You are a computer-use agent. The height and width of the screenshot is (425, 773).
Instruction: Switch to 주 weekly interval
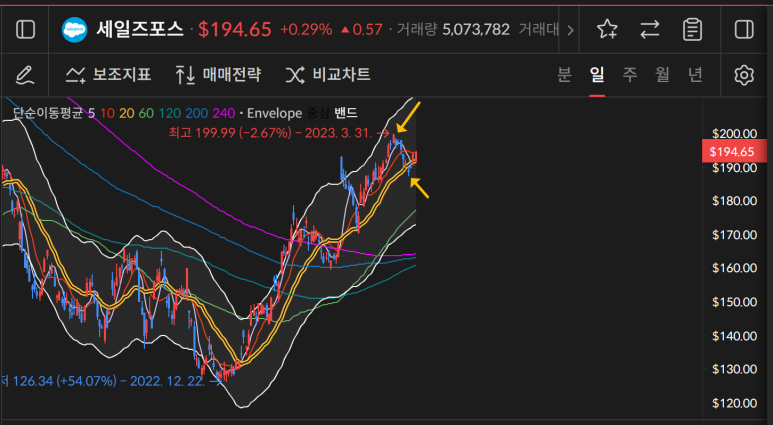(x=630, y=75)
